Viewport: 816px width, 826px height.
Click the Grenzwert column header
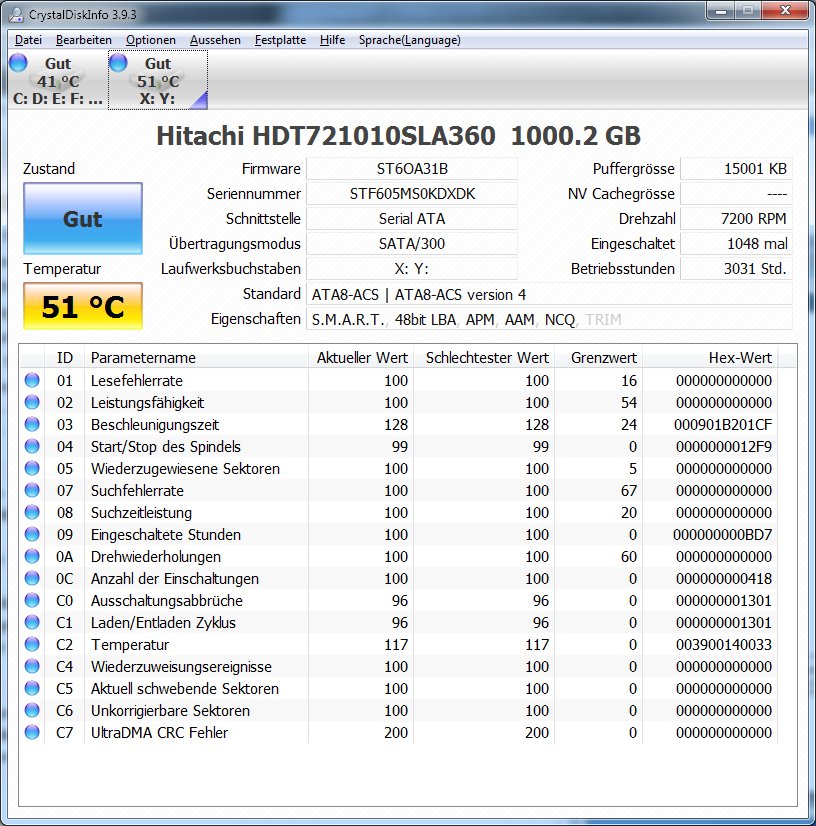click(598, 358)
